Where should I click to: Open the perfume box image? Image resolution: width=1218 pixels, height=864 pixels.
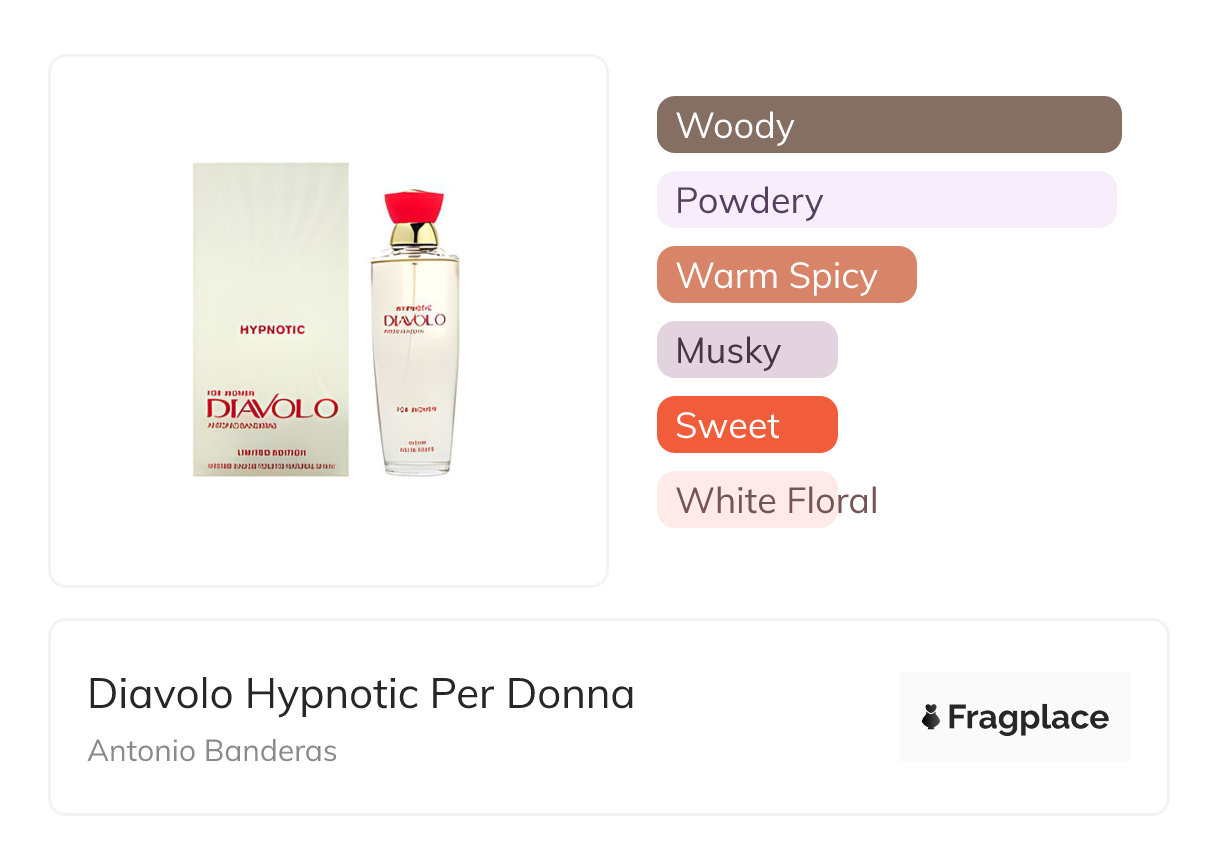tap(271, 260)
